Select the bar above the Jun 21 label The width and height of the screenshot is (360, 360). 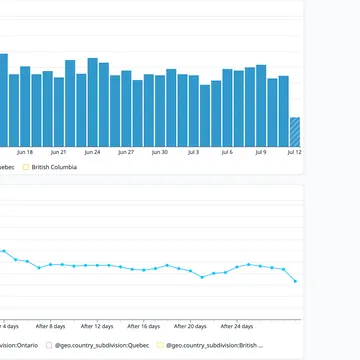pyautogui.click(x=59, y=112)
